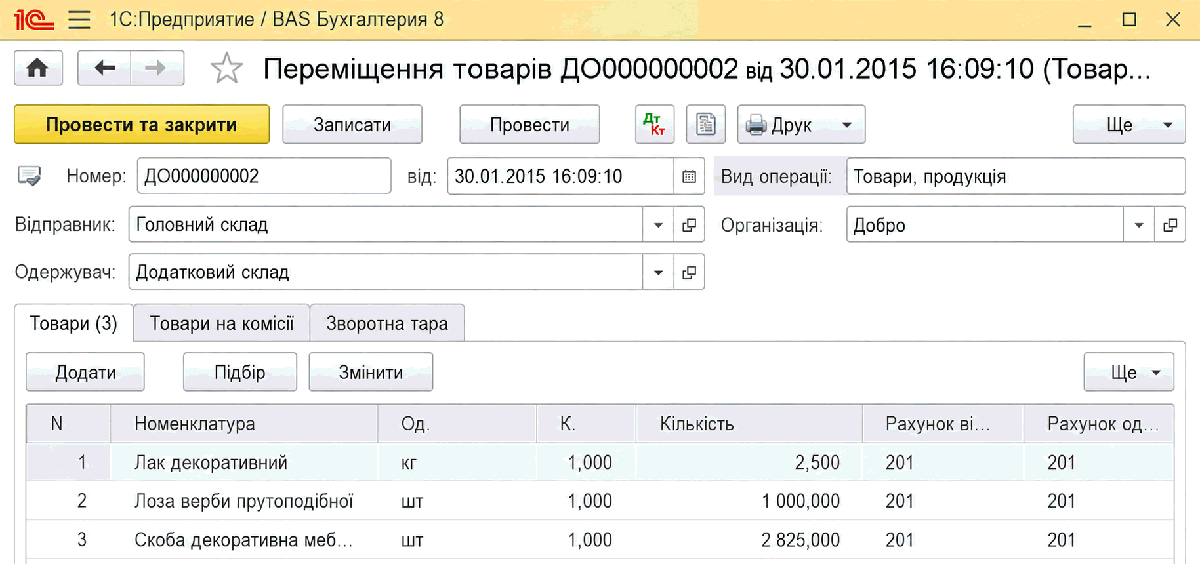
Task: Click Додатковий склад recipient field
Action: point(386,272)
